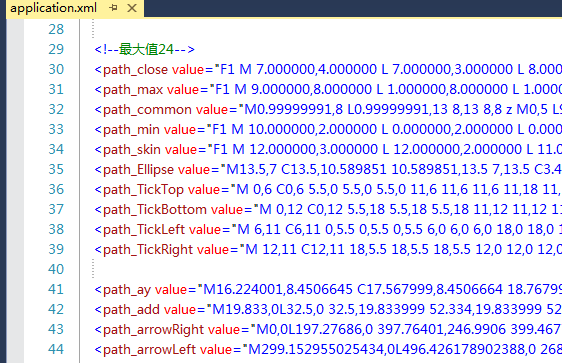
Task: Click line number 40 in gutter
Action: [56, 269]
